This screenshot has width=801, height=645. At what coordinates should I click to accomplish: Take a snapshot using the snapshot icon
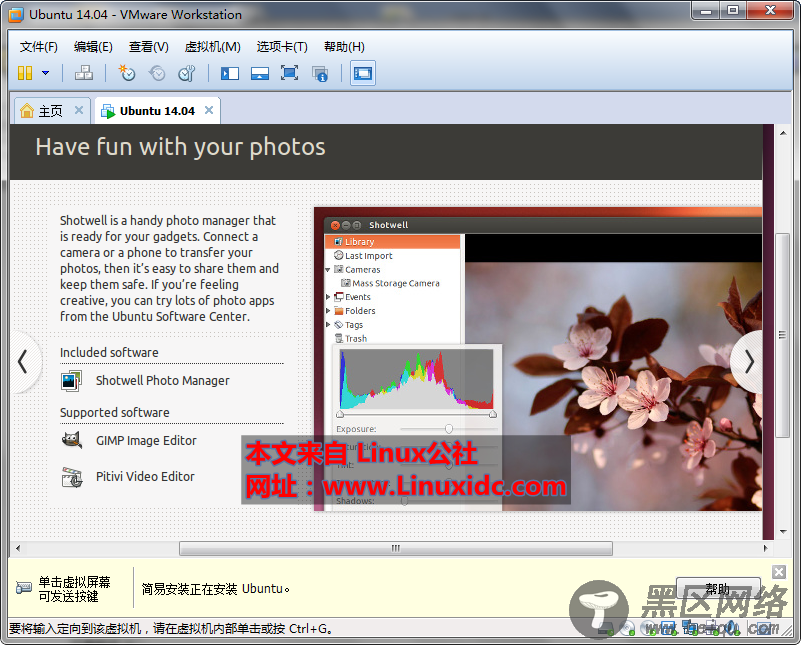(127, 73)
